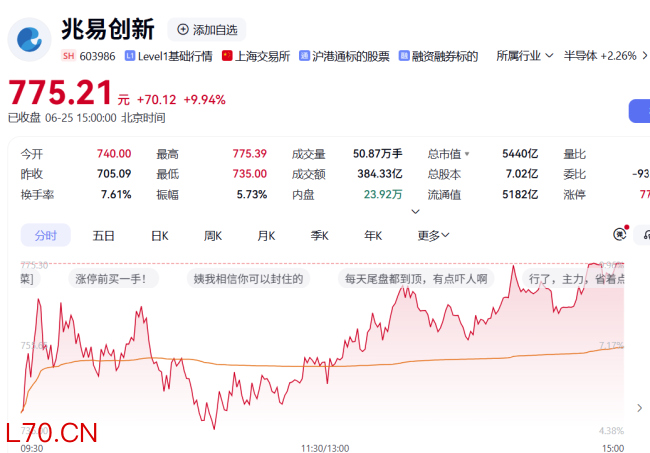Switch to 五日 chart tab
650x453 pixels.
pyautogui.click(x=104, y=236)
